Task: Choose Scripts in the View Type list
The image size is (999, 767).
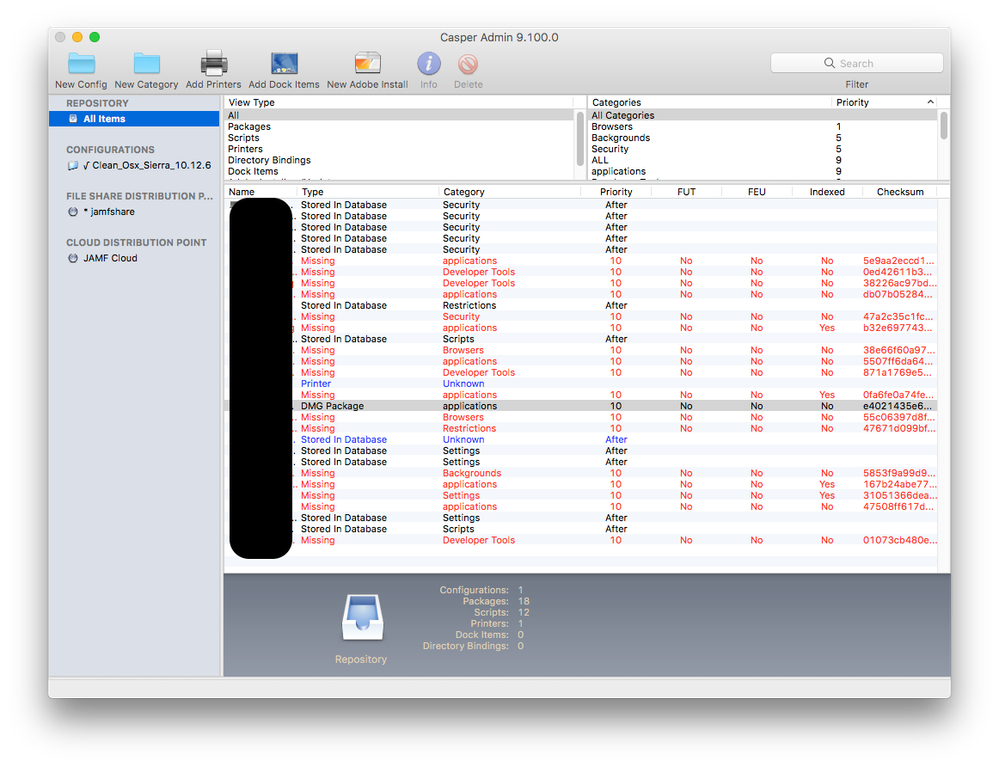Action: [400, 138]
